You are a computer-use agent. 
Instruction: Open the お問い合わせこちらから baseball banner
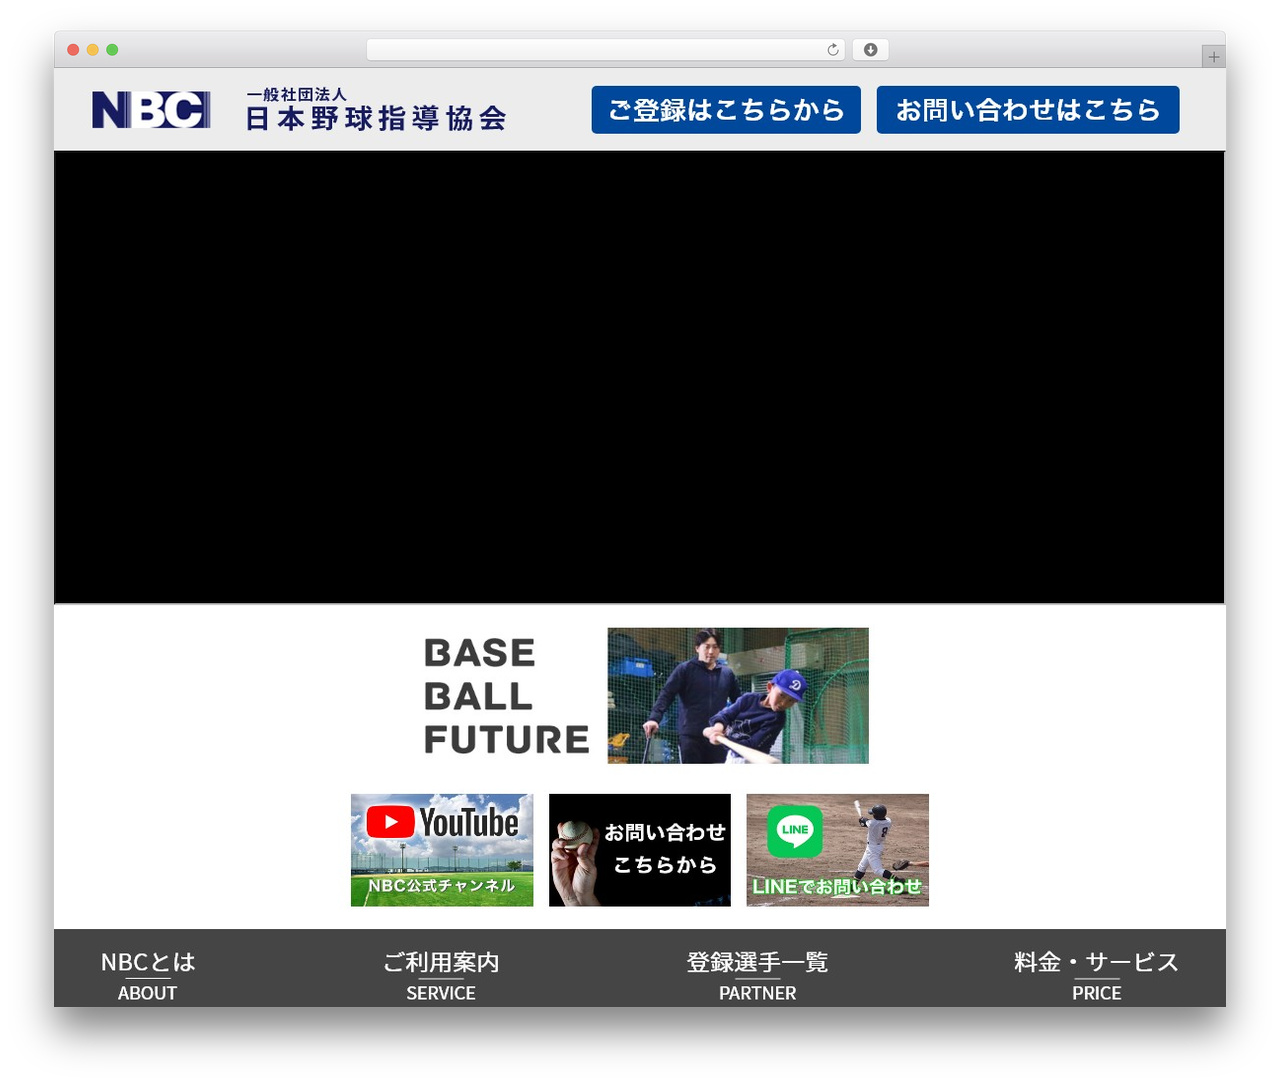(640, 850)
